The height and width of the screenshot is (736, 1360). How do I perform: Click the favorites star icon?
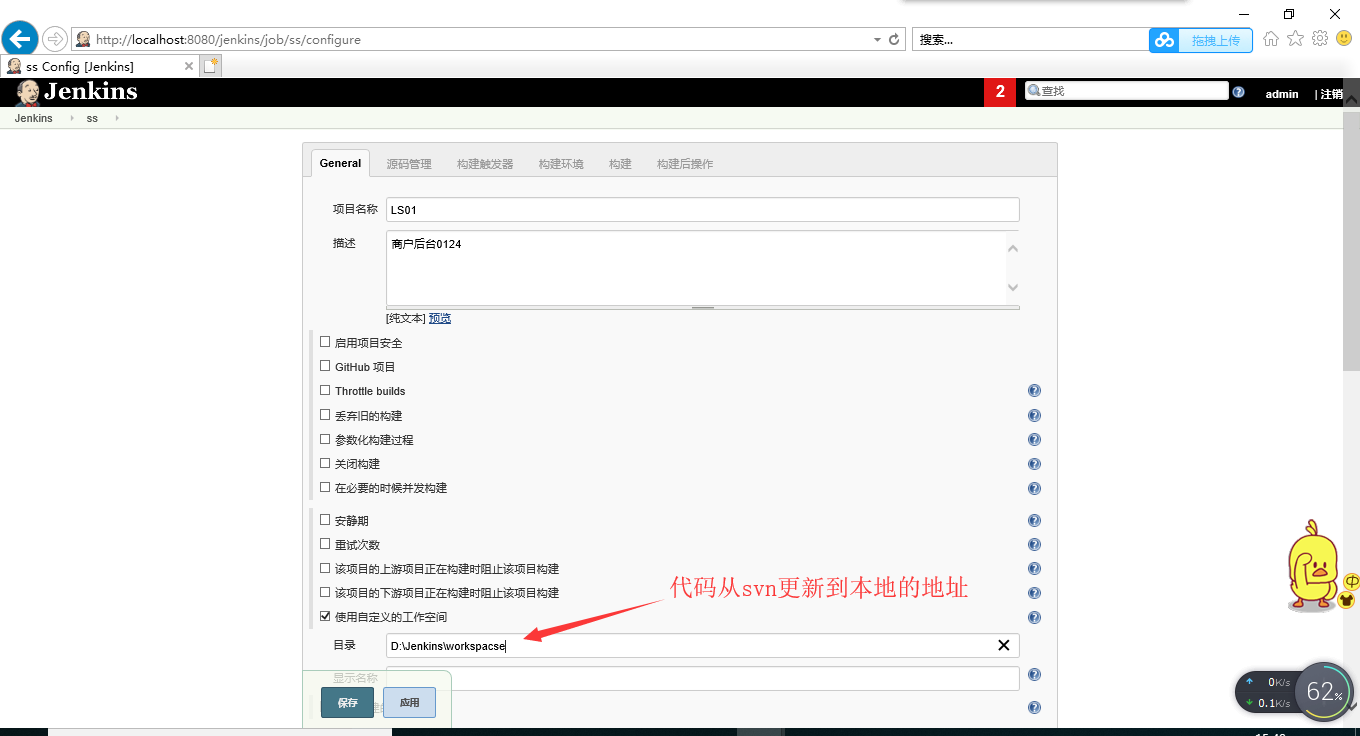(1295, 39)
